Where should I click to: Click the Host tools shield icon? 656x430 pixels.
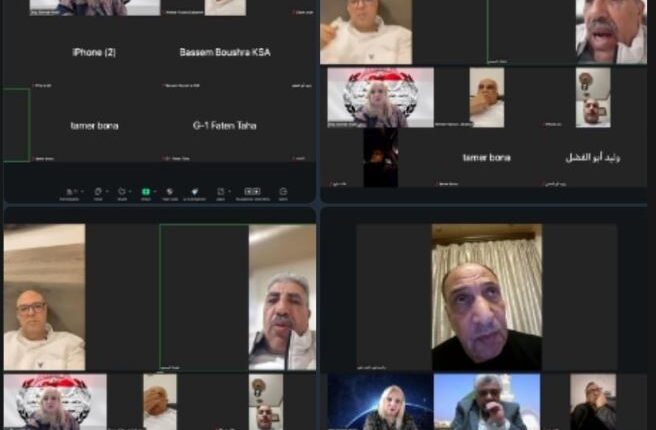[x=170, y=190]
